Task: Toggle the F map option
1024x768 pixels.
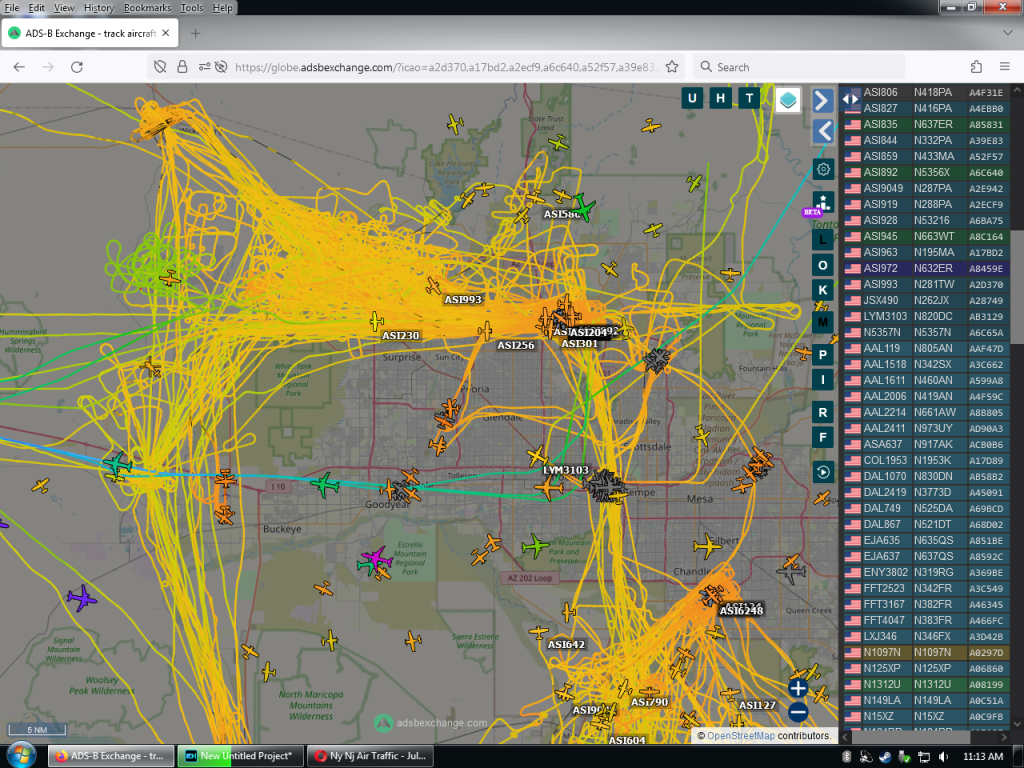Action: pos(823,438)
